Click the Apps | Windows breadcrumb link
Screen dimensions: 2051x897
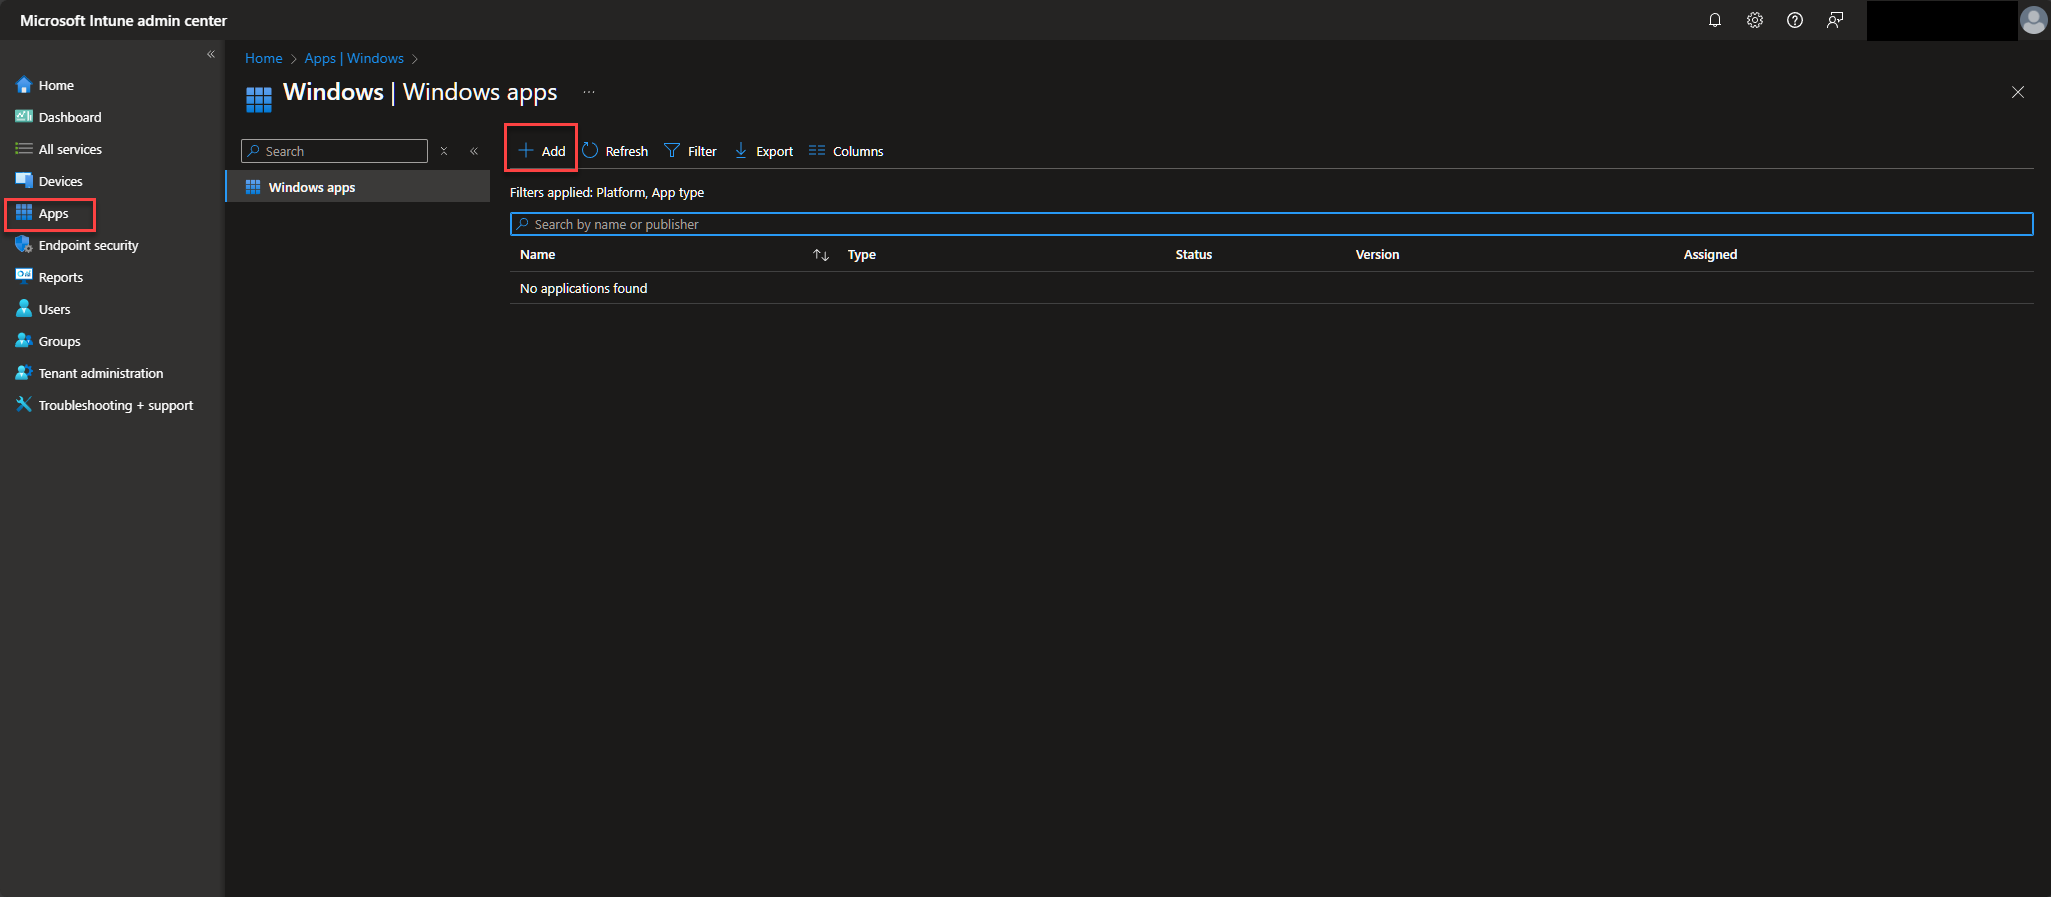point(354,58)
